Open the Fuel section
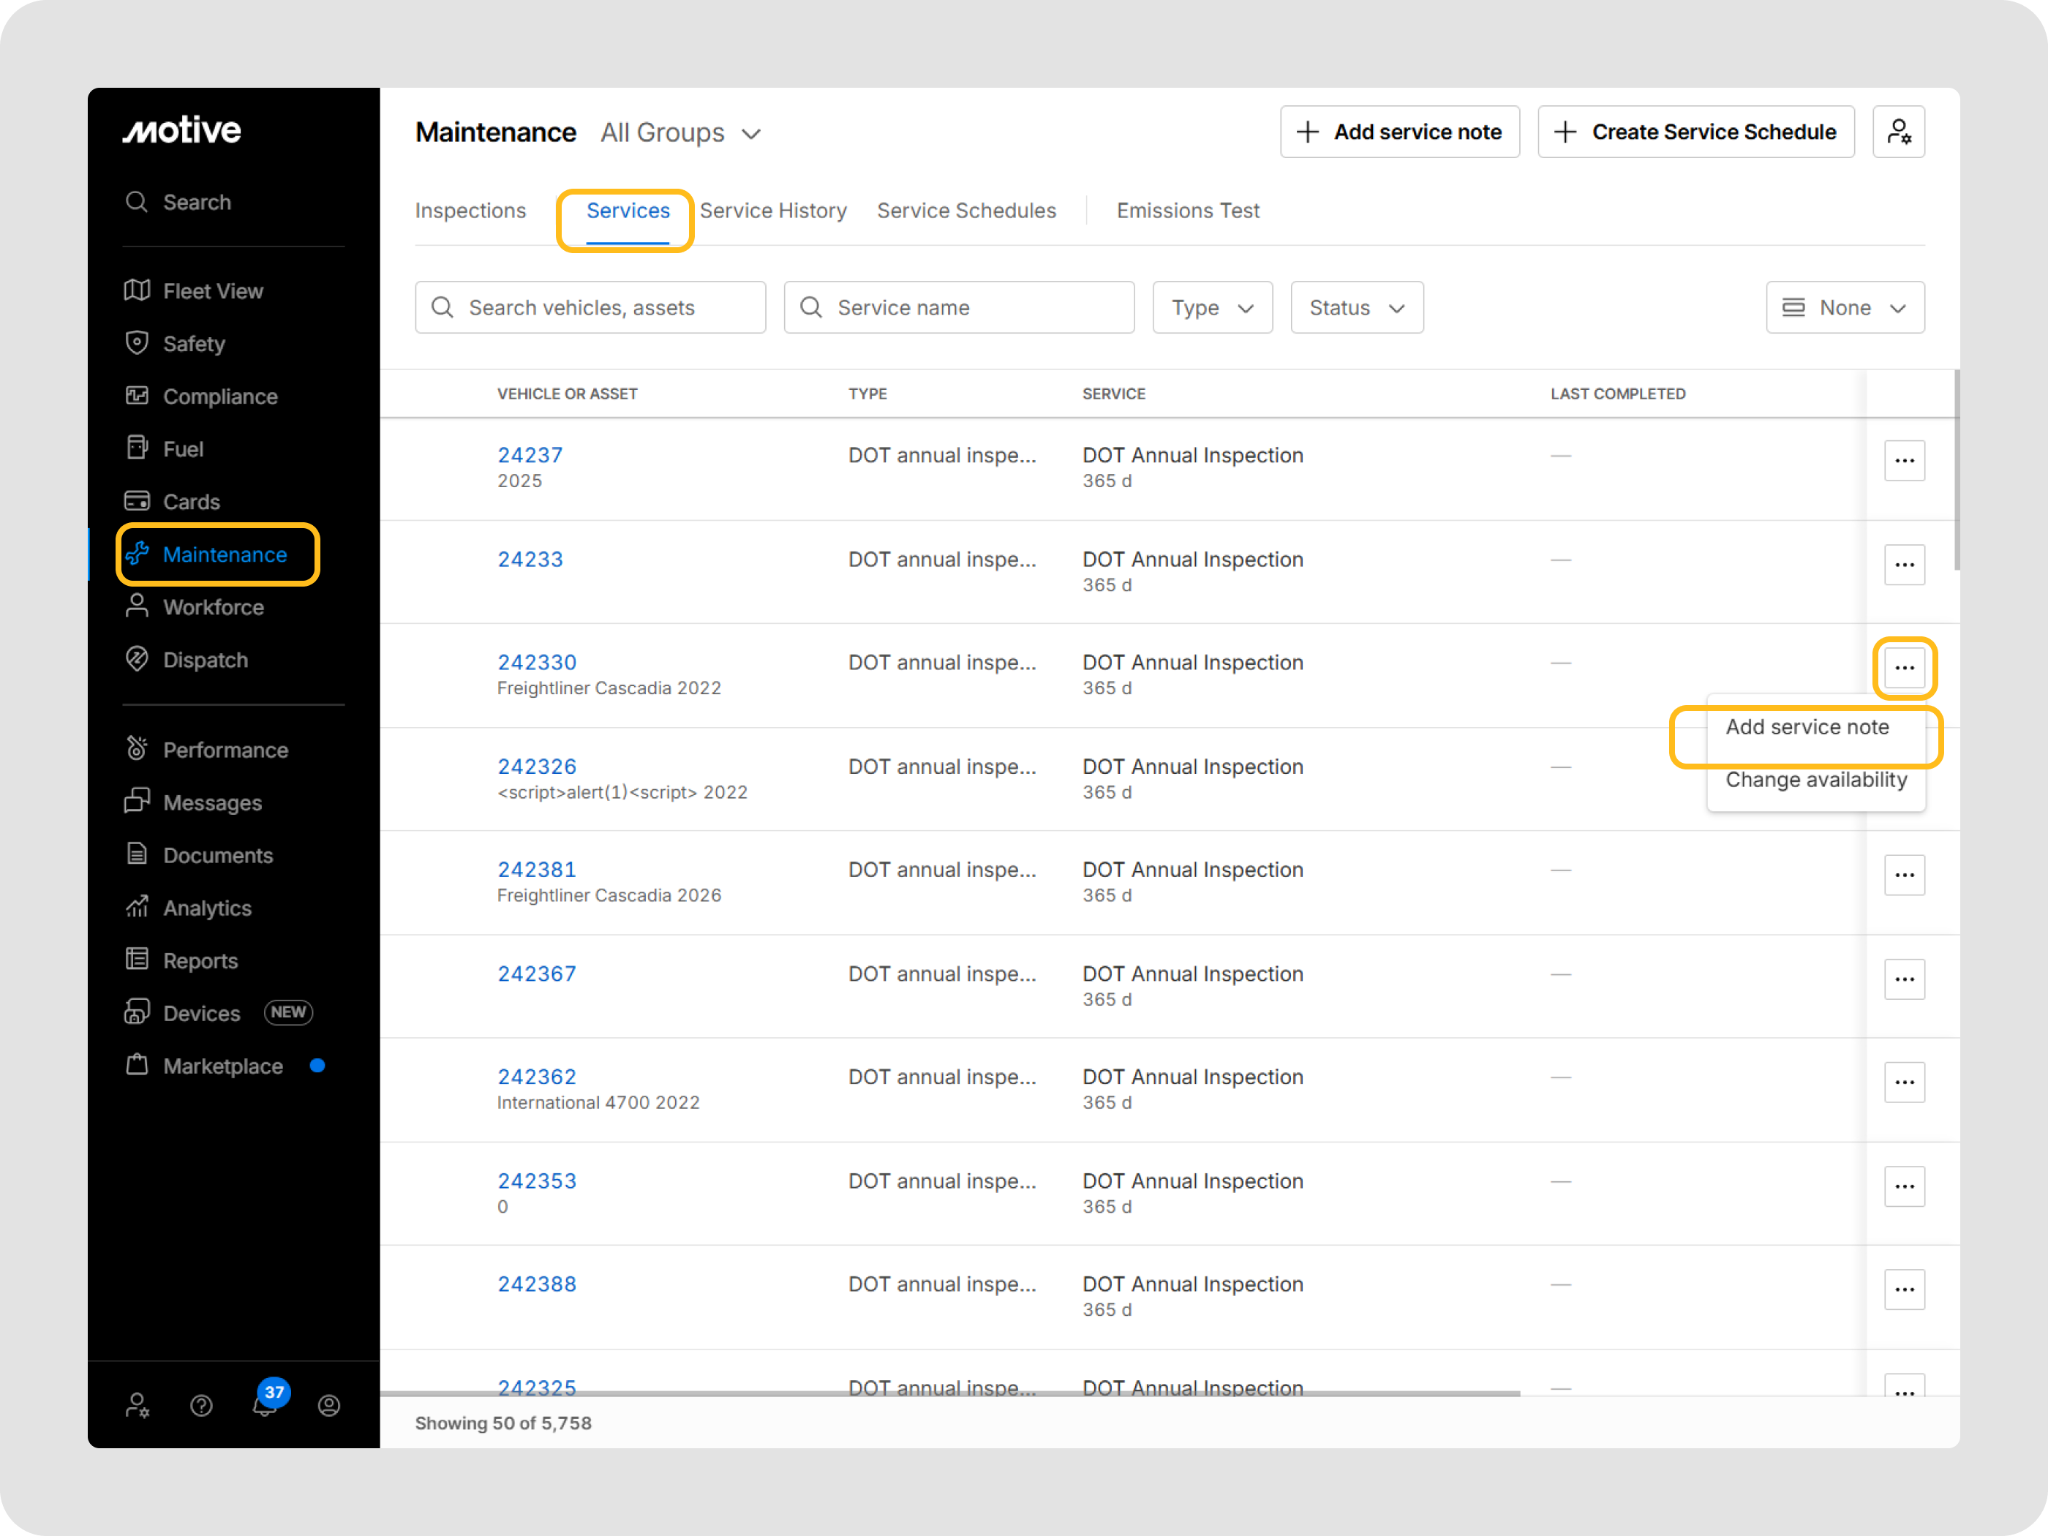This screenshot has width=2048, height=1536. [x=182, y=449]
